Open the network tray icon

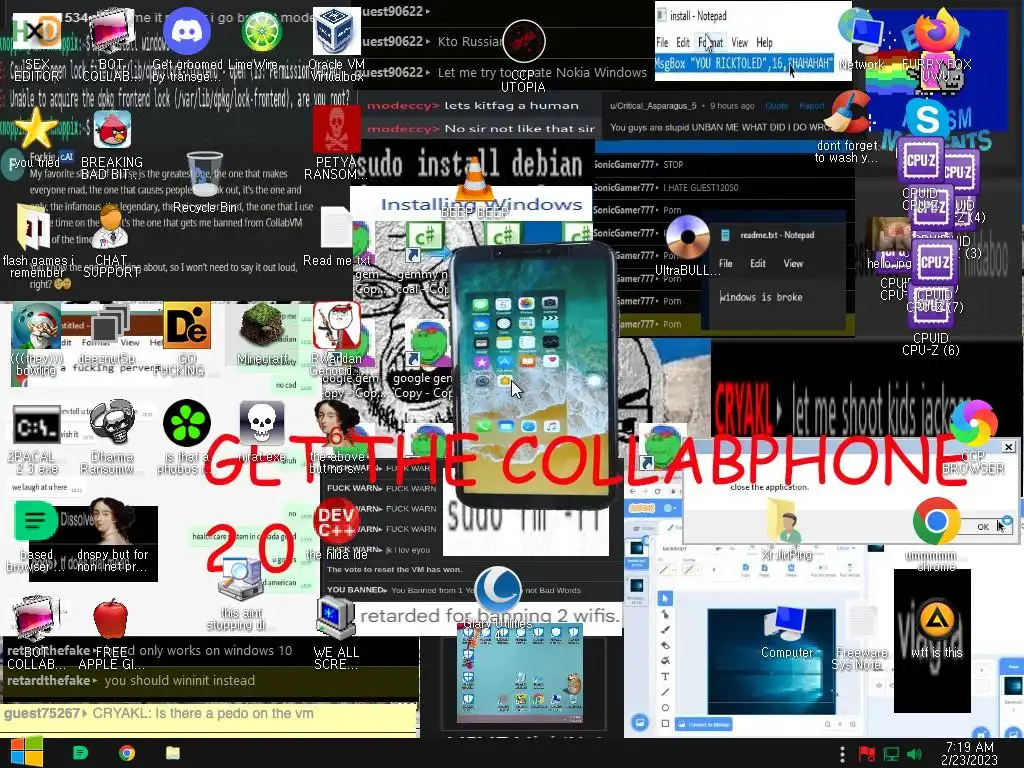point(891,754)
